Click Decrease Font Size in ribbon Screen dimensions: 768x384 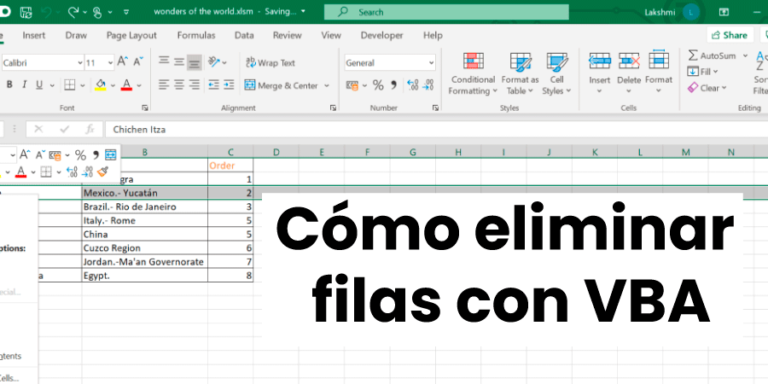pos(138,62)
